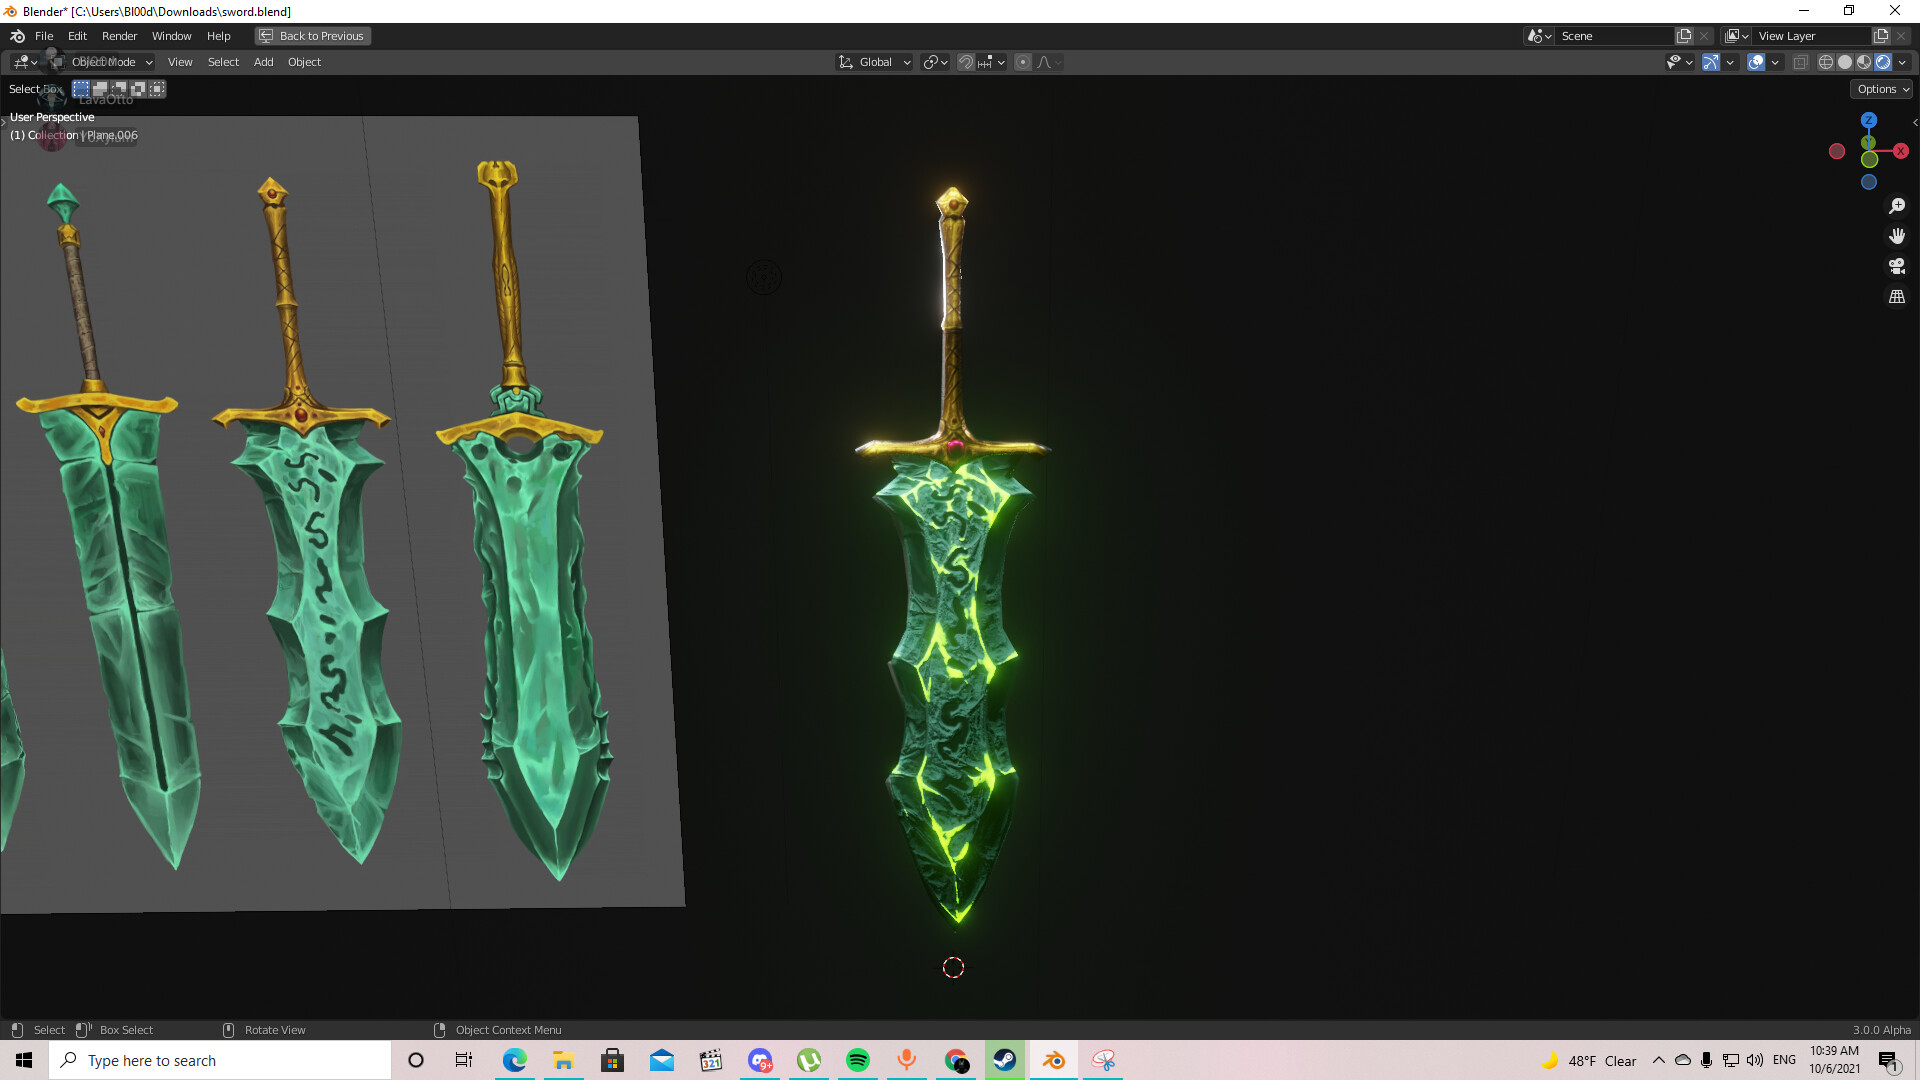Switch to Material Preview shading
The width and height of the screenshot is (1920, 1080).
point(1864,61)
